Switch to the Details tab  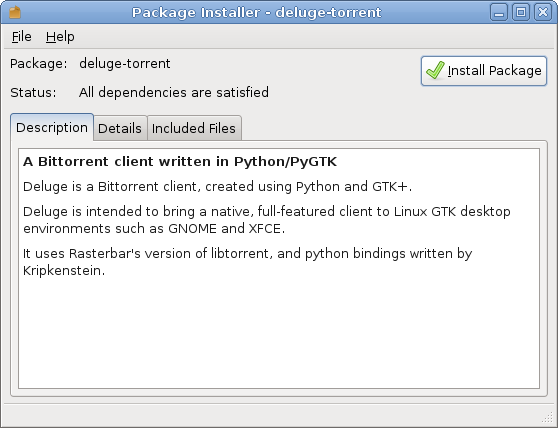tap(120, 128)
